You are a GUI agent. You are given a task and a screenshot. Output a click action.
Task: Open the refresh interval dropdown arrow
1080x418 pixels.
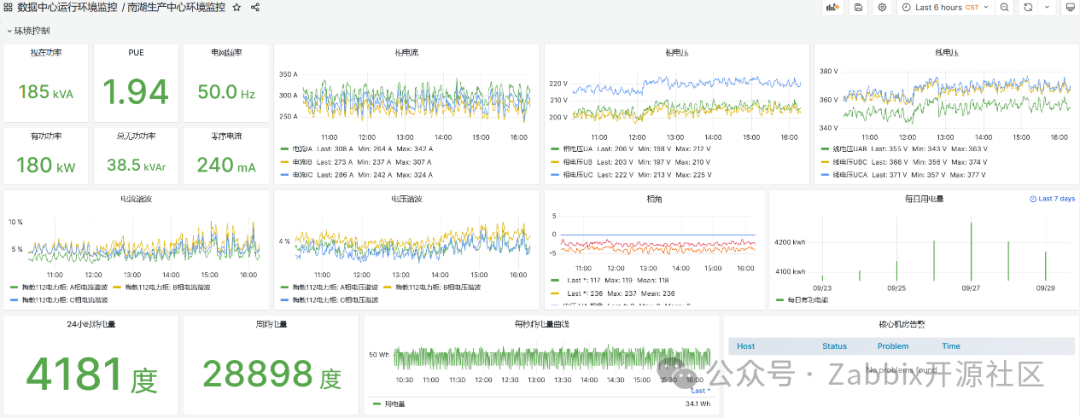1047,7
